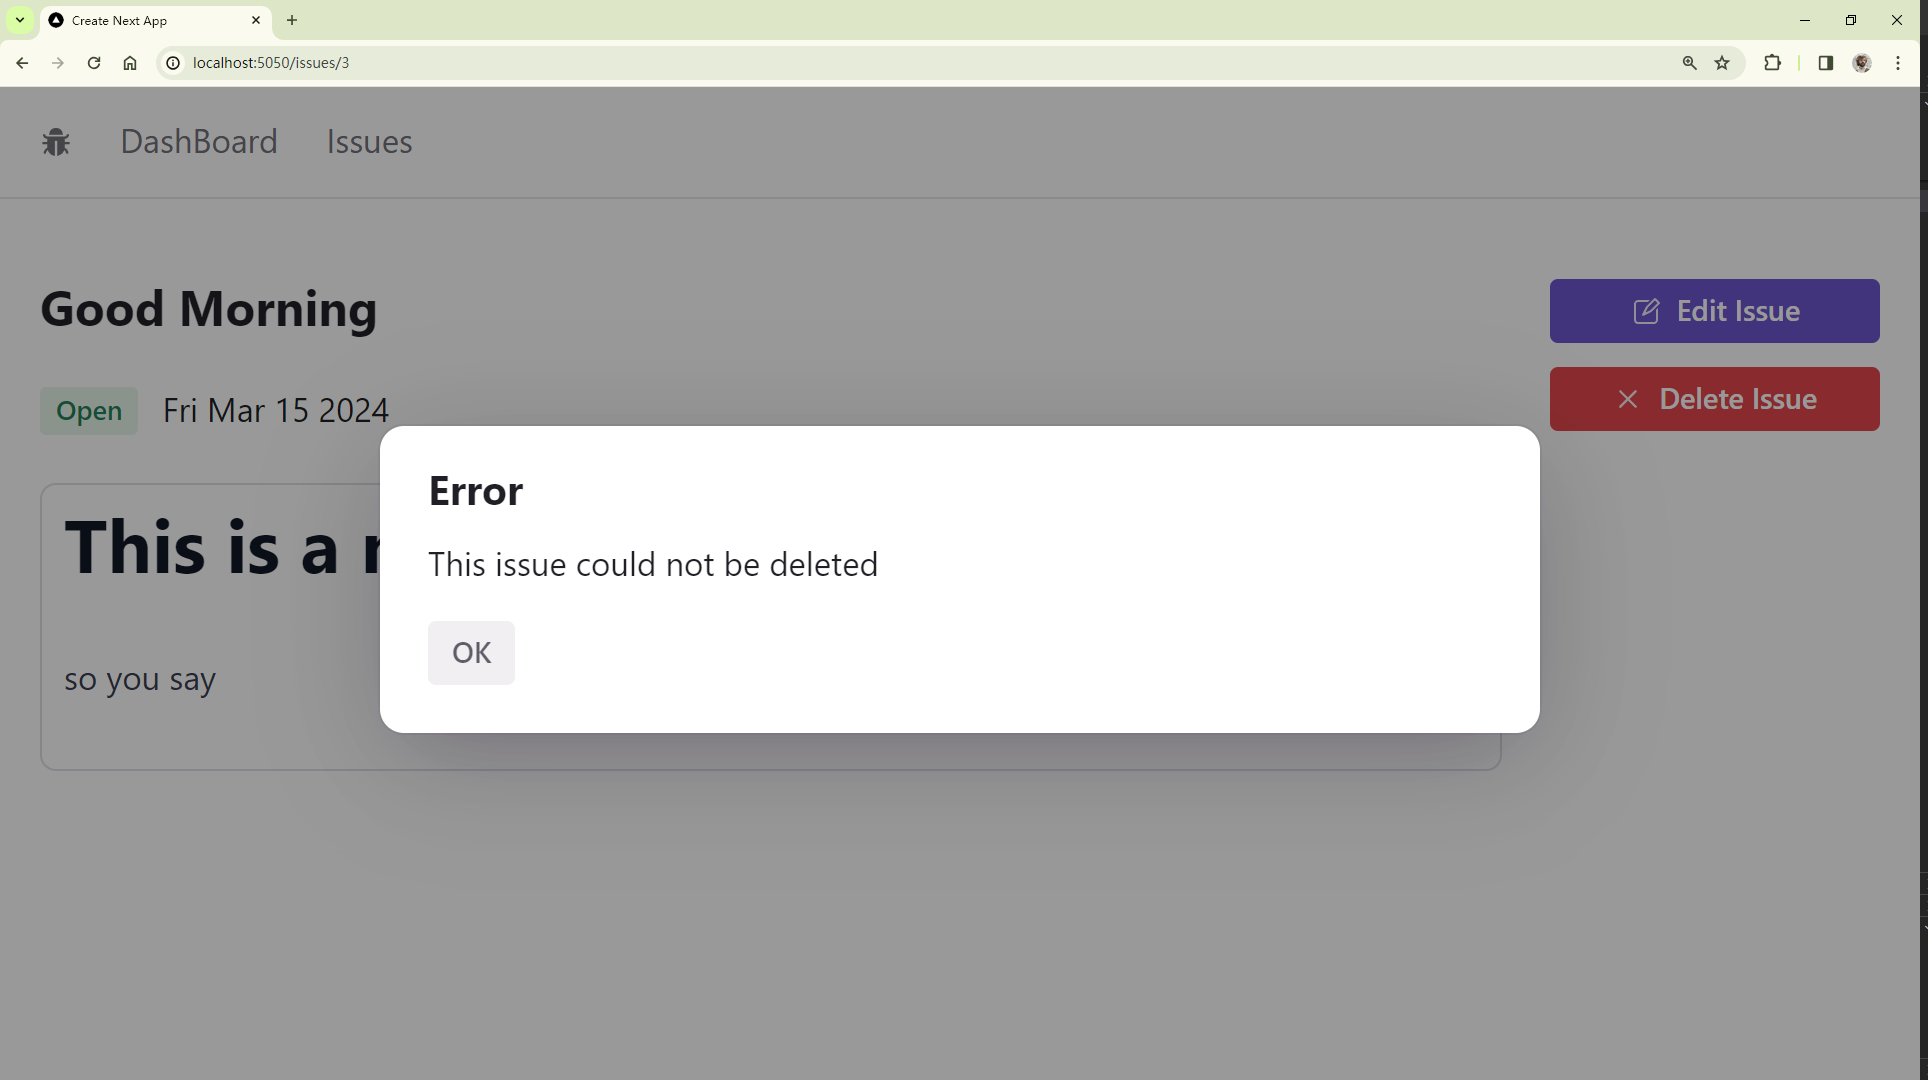The image size is (1928, 1080).
Task: Click the bug/issue tracker icon
Action: click(x=56, y=142)
